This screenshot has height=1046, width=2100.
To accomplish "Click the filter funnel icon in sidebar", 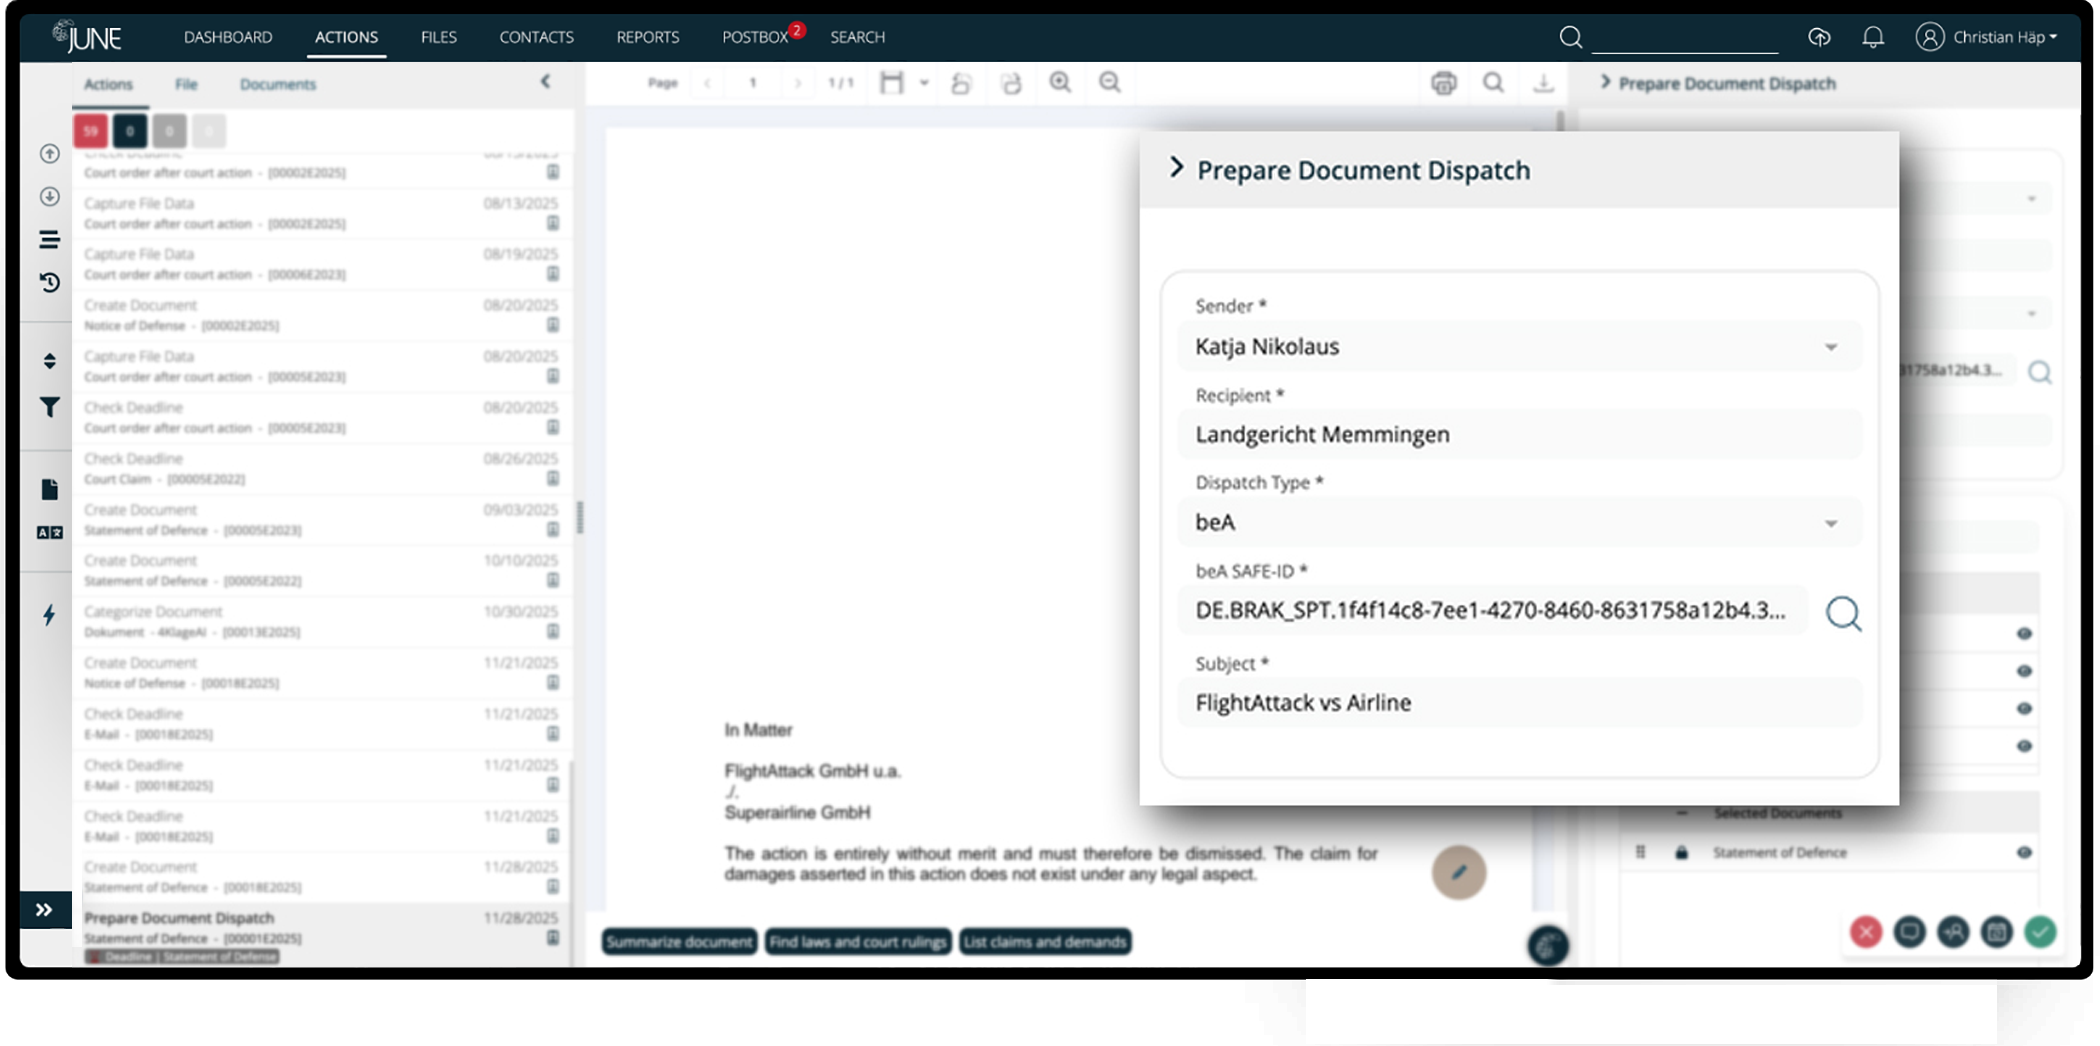I will click(49, 407).
